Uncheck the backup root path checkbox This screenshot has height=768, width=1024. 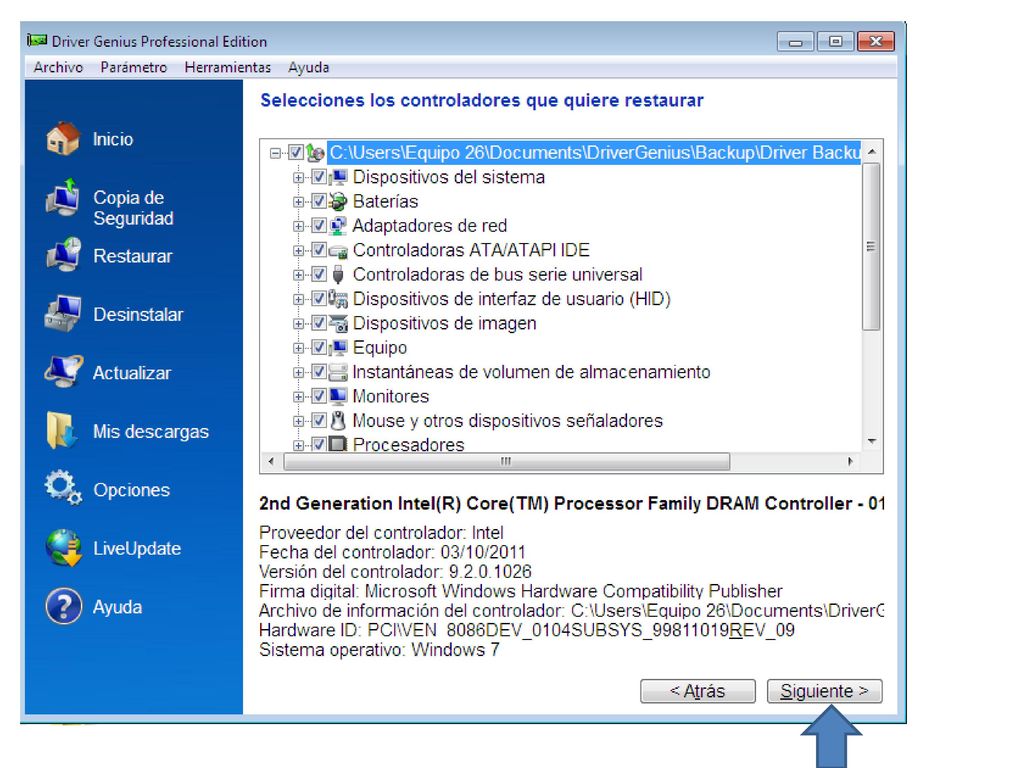click(296, 153)
